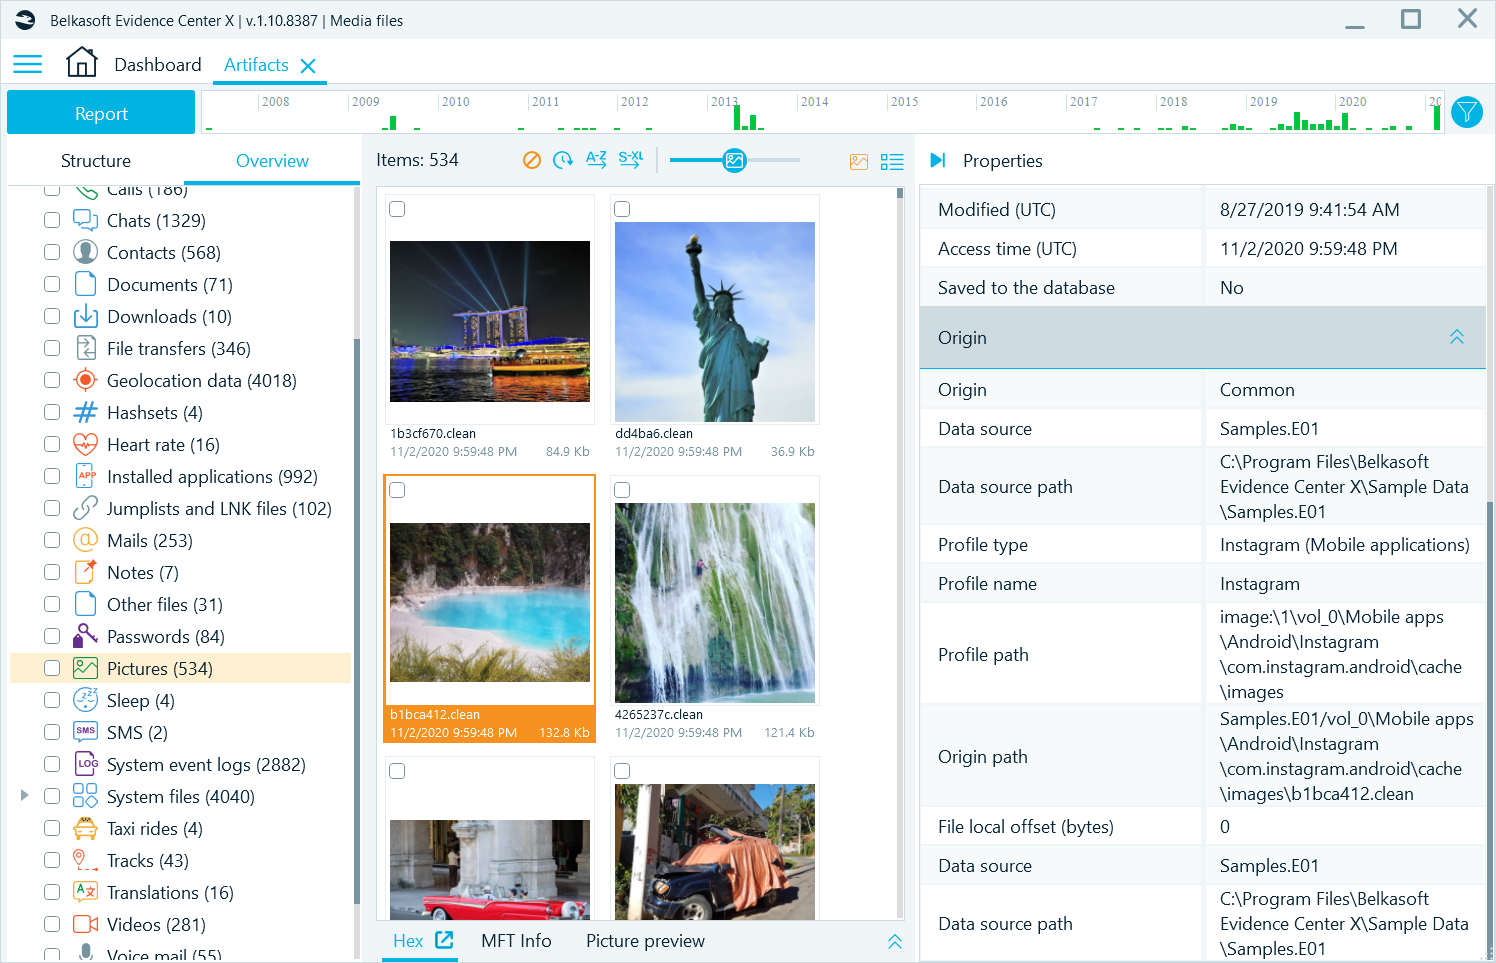Go to the Dashboard home icon

81,63
